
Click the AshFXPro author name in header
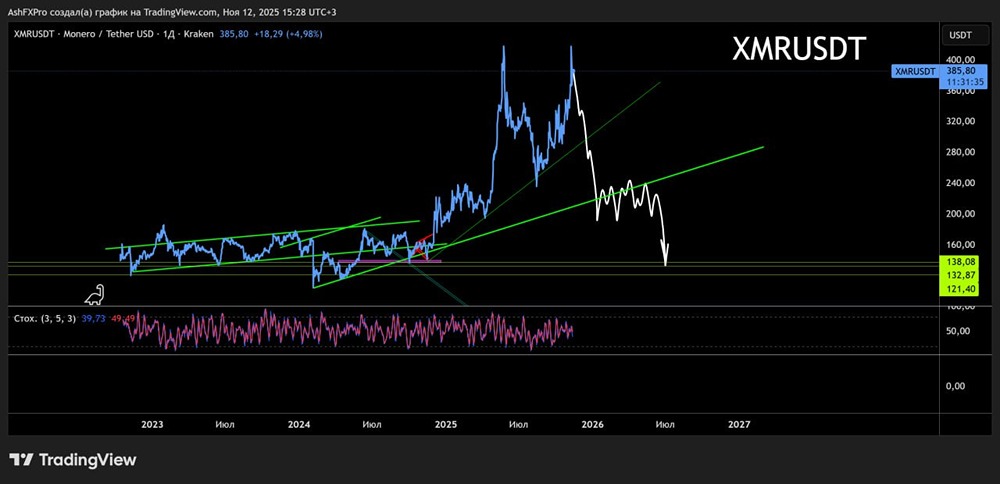(30, 9)
